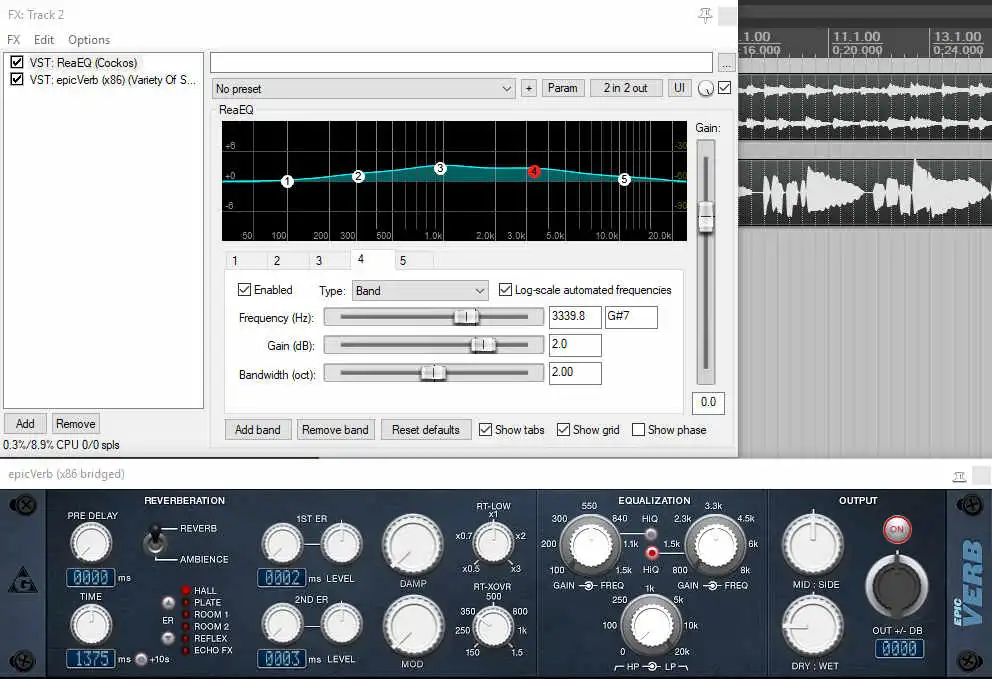Click the Bandwidth (oct) slider handle

pyautogui.click(x=433, y=373)
